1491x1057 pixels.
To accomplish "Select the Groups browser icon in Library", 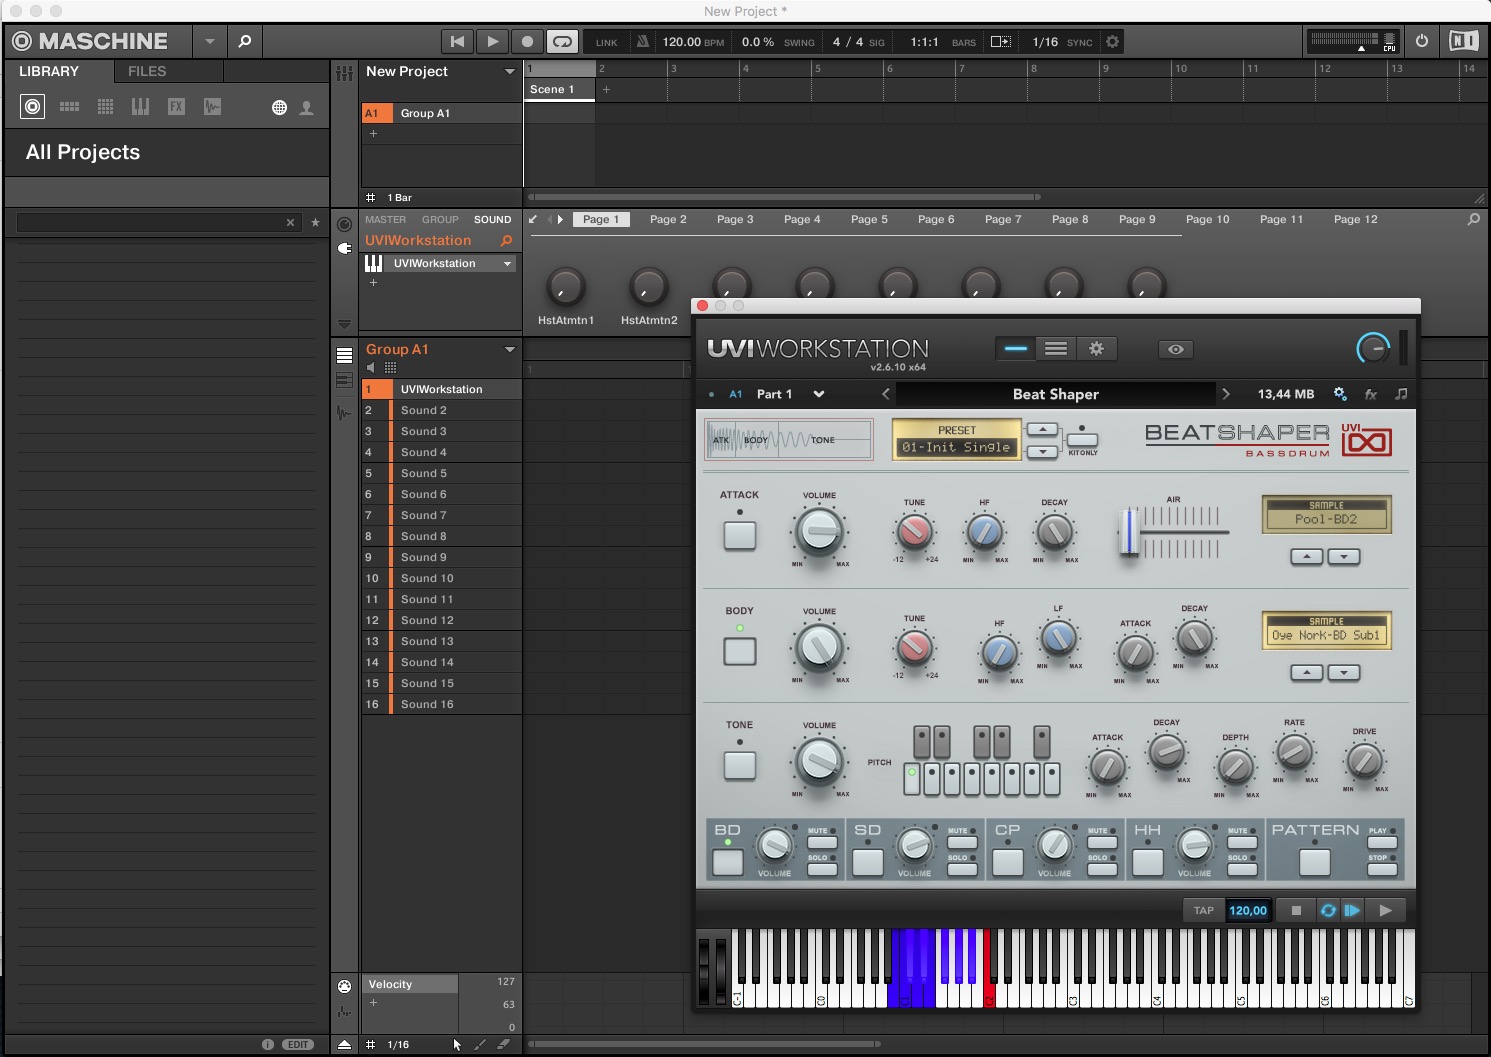I will 69,107.
